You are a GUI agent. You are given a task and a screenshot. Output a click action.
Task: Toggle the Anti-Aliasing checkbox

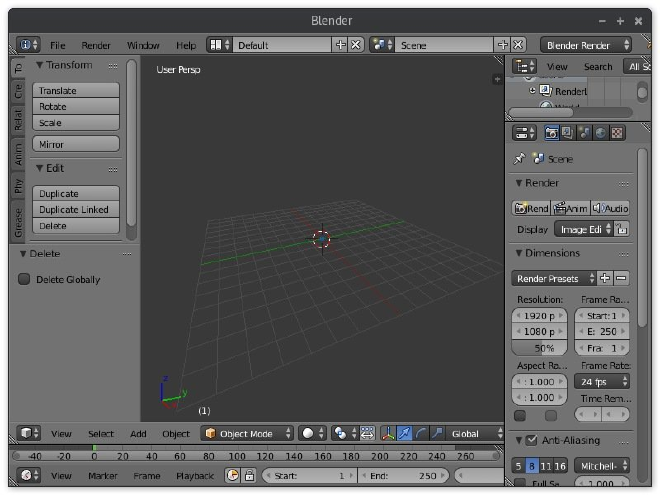(x=532, y=440)
